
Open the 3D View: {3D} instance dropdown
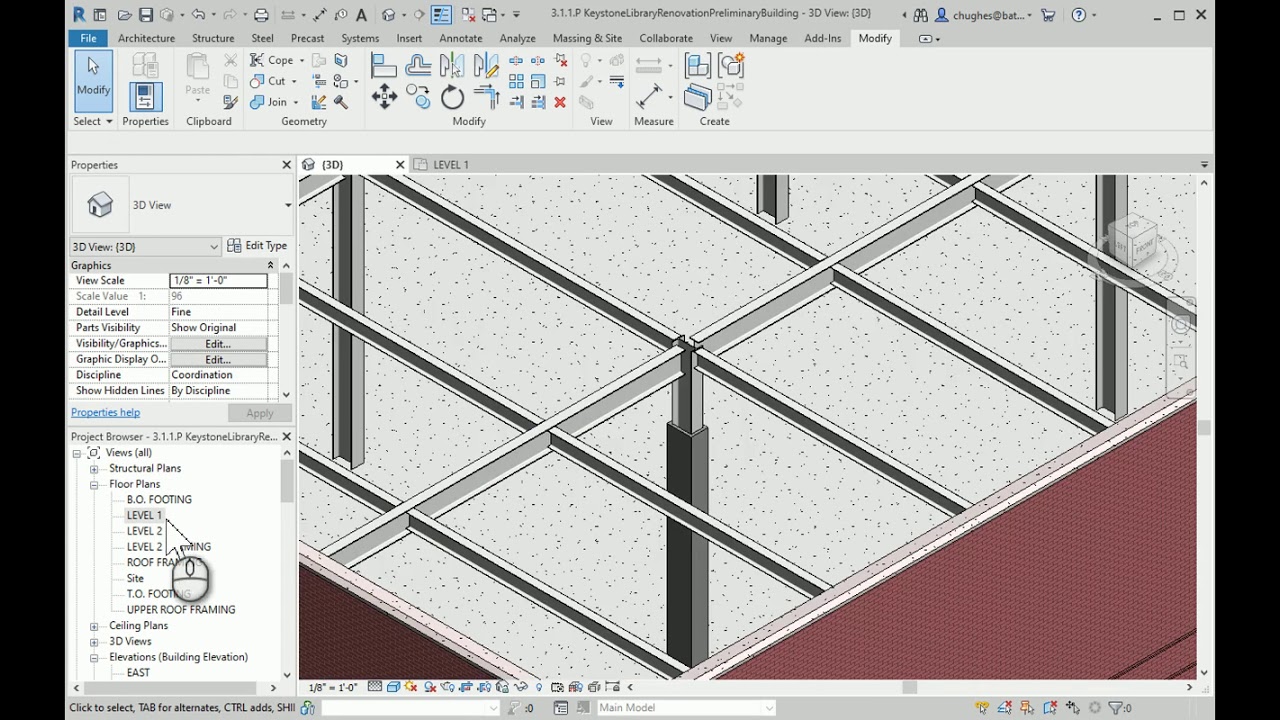click(x=214, y=247)
